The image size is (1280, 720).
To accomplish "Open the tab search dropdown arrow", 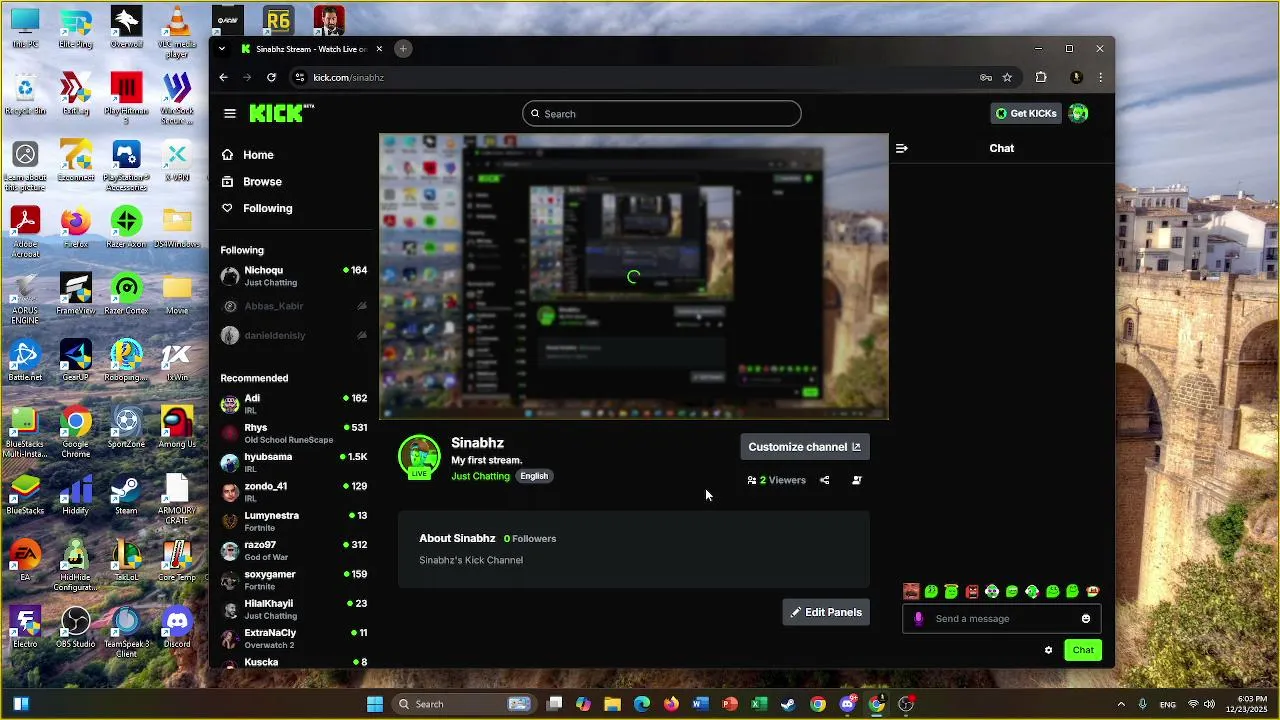I will coord(222,49).
